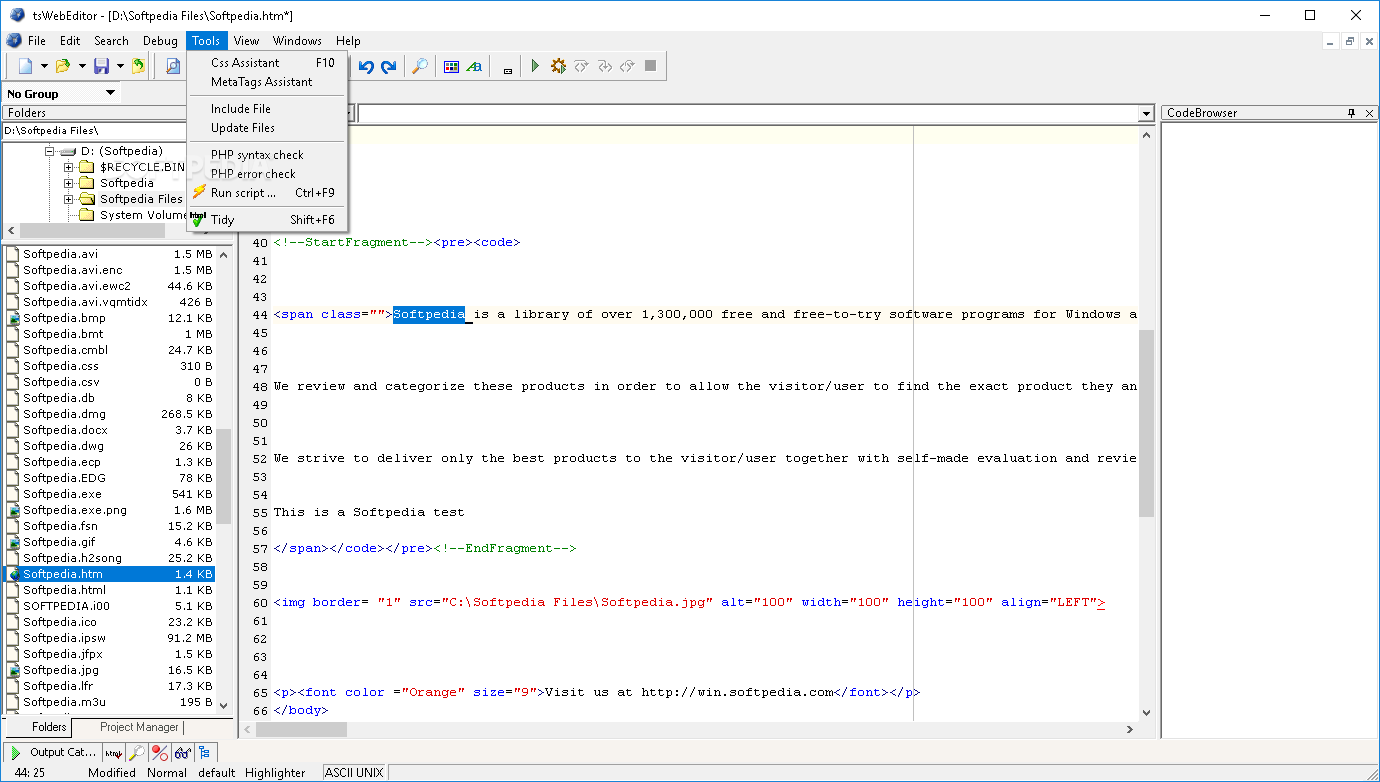Click the blue tree structure icon
The image size is (1380, 782).
[x=204, y=752]
